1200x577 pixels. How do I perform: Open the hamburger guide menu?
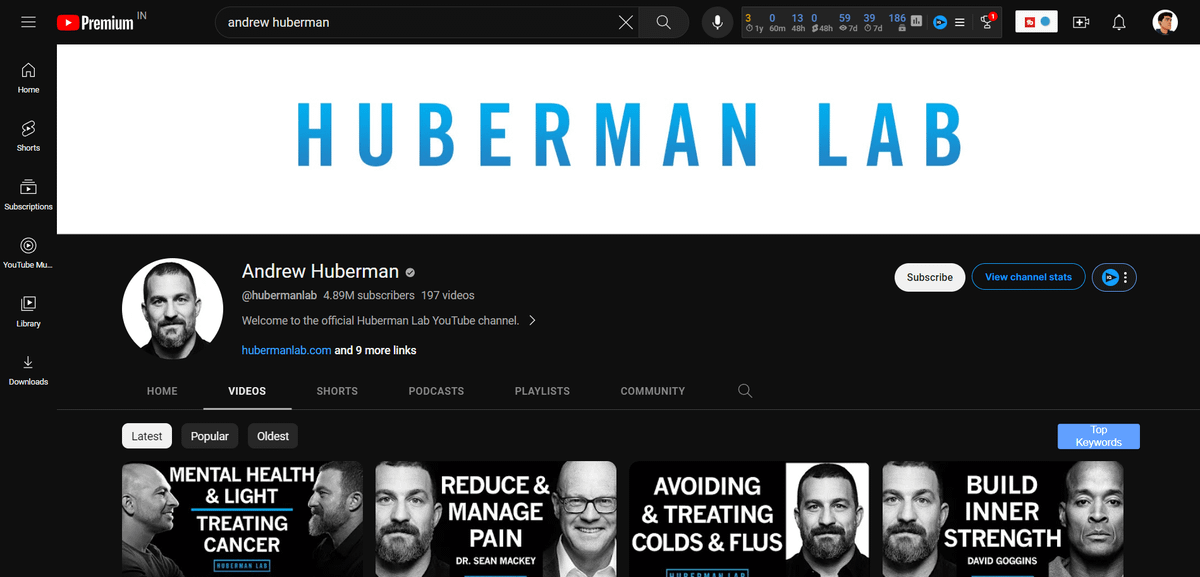click(x=28, y=22)
